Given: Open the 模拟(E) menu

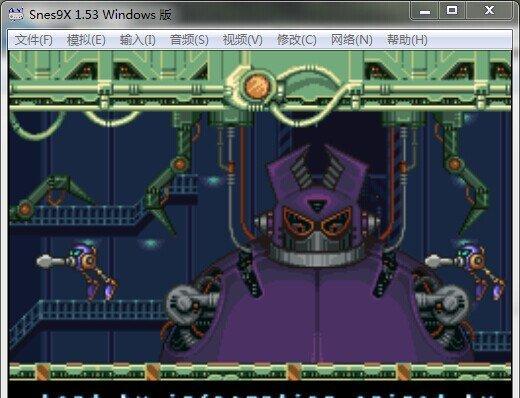Looking at the screenshot, I should tap(86, 40).
